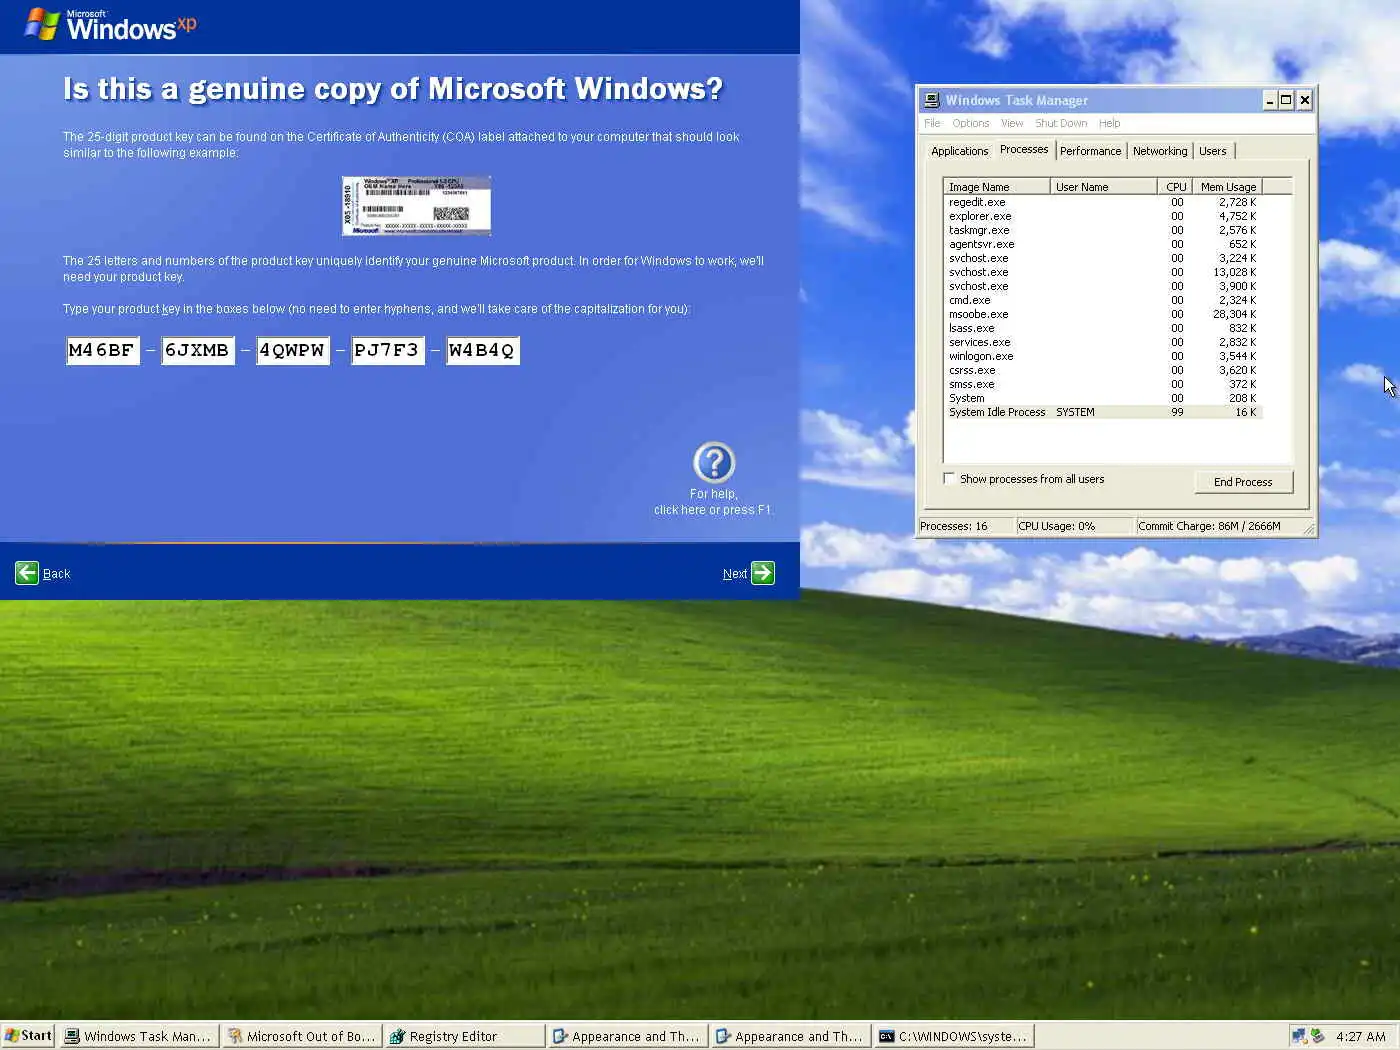Select the services.exe process

click(1103, 342)
